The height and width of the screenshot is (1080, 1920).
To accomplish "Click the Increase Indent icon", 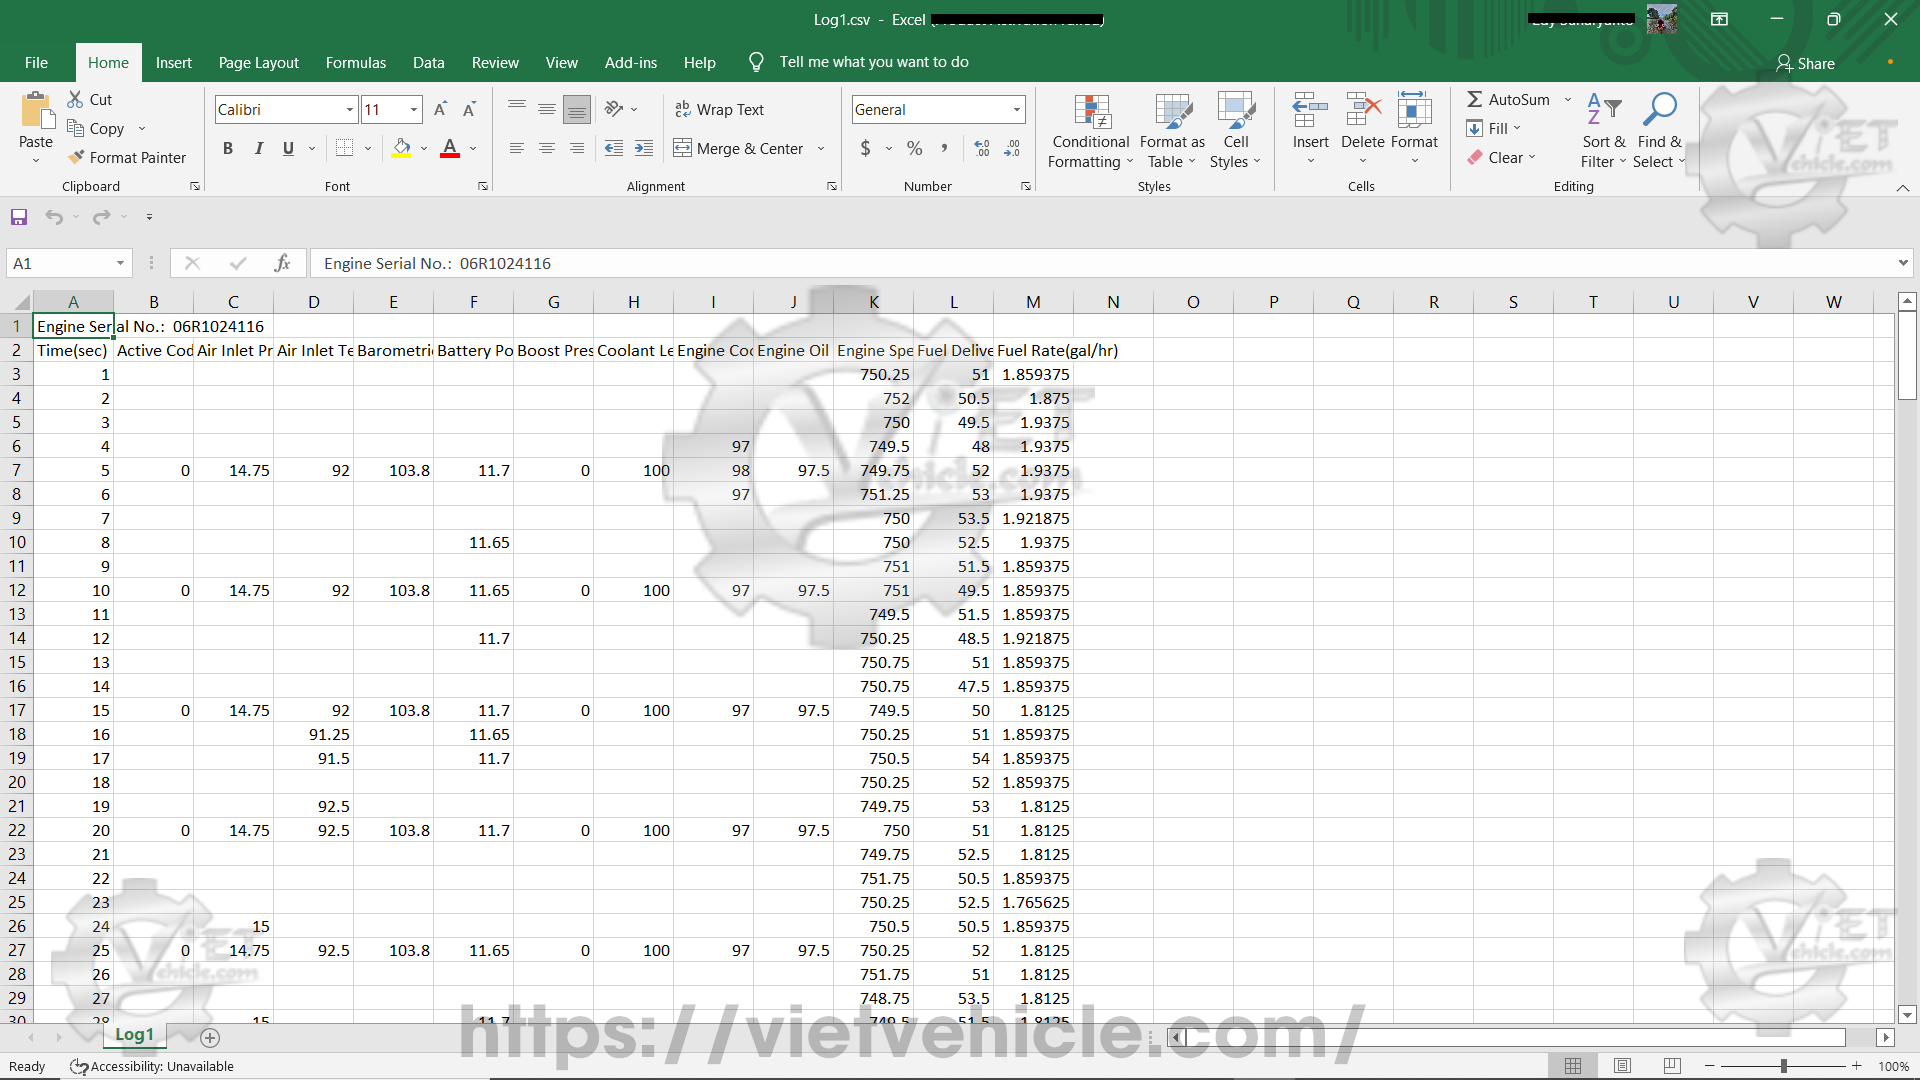I will (644, 148).
